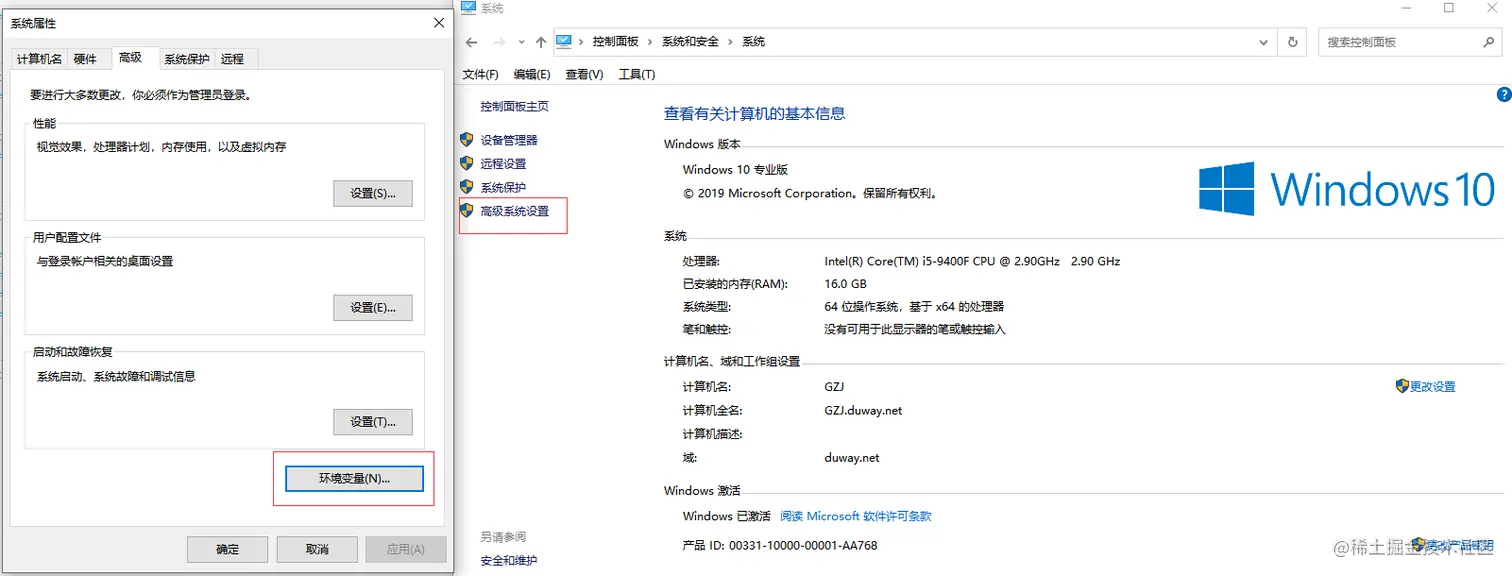The image size is (1512, 576).
Task: Expand the chevron after 系统和安全 breadcrumb
Action: [730, 42]
